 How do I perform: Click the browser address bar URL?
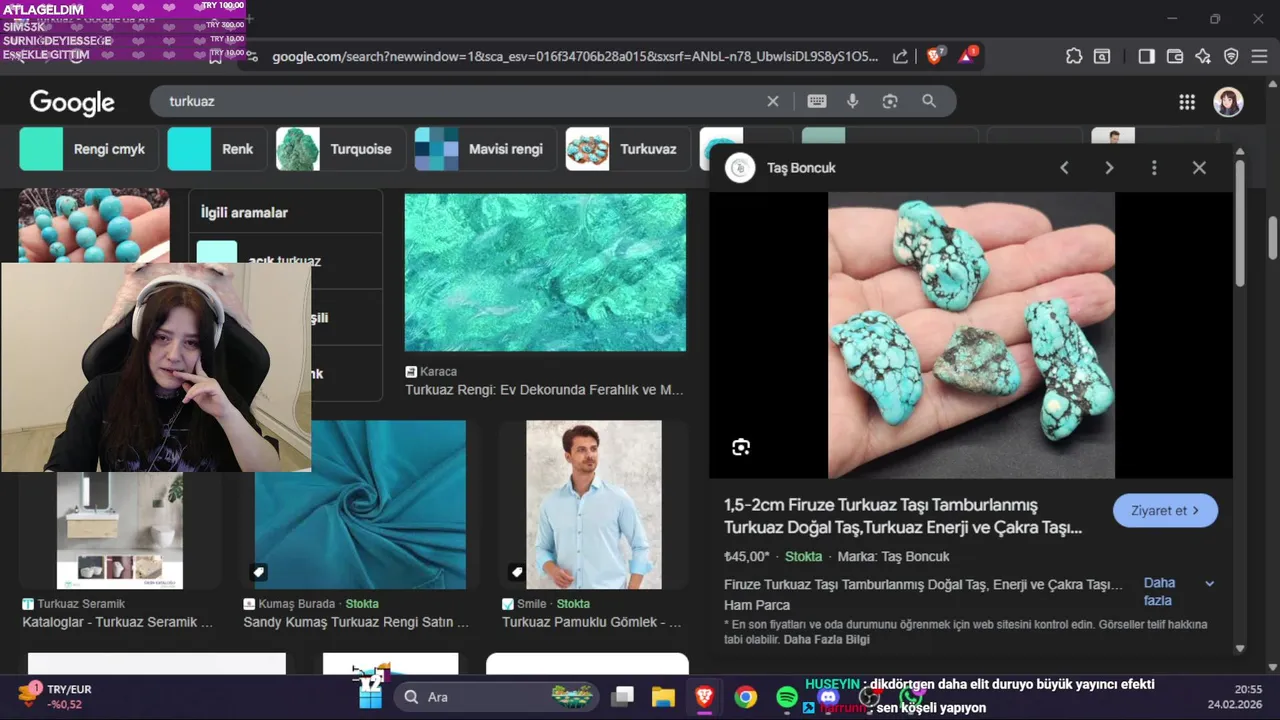pyautogui.click(x=575, y=57)
